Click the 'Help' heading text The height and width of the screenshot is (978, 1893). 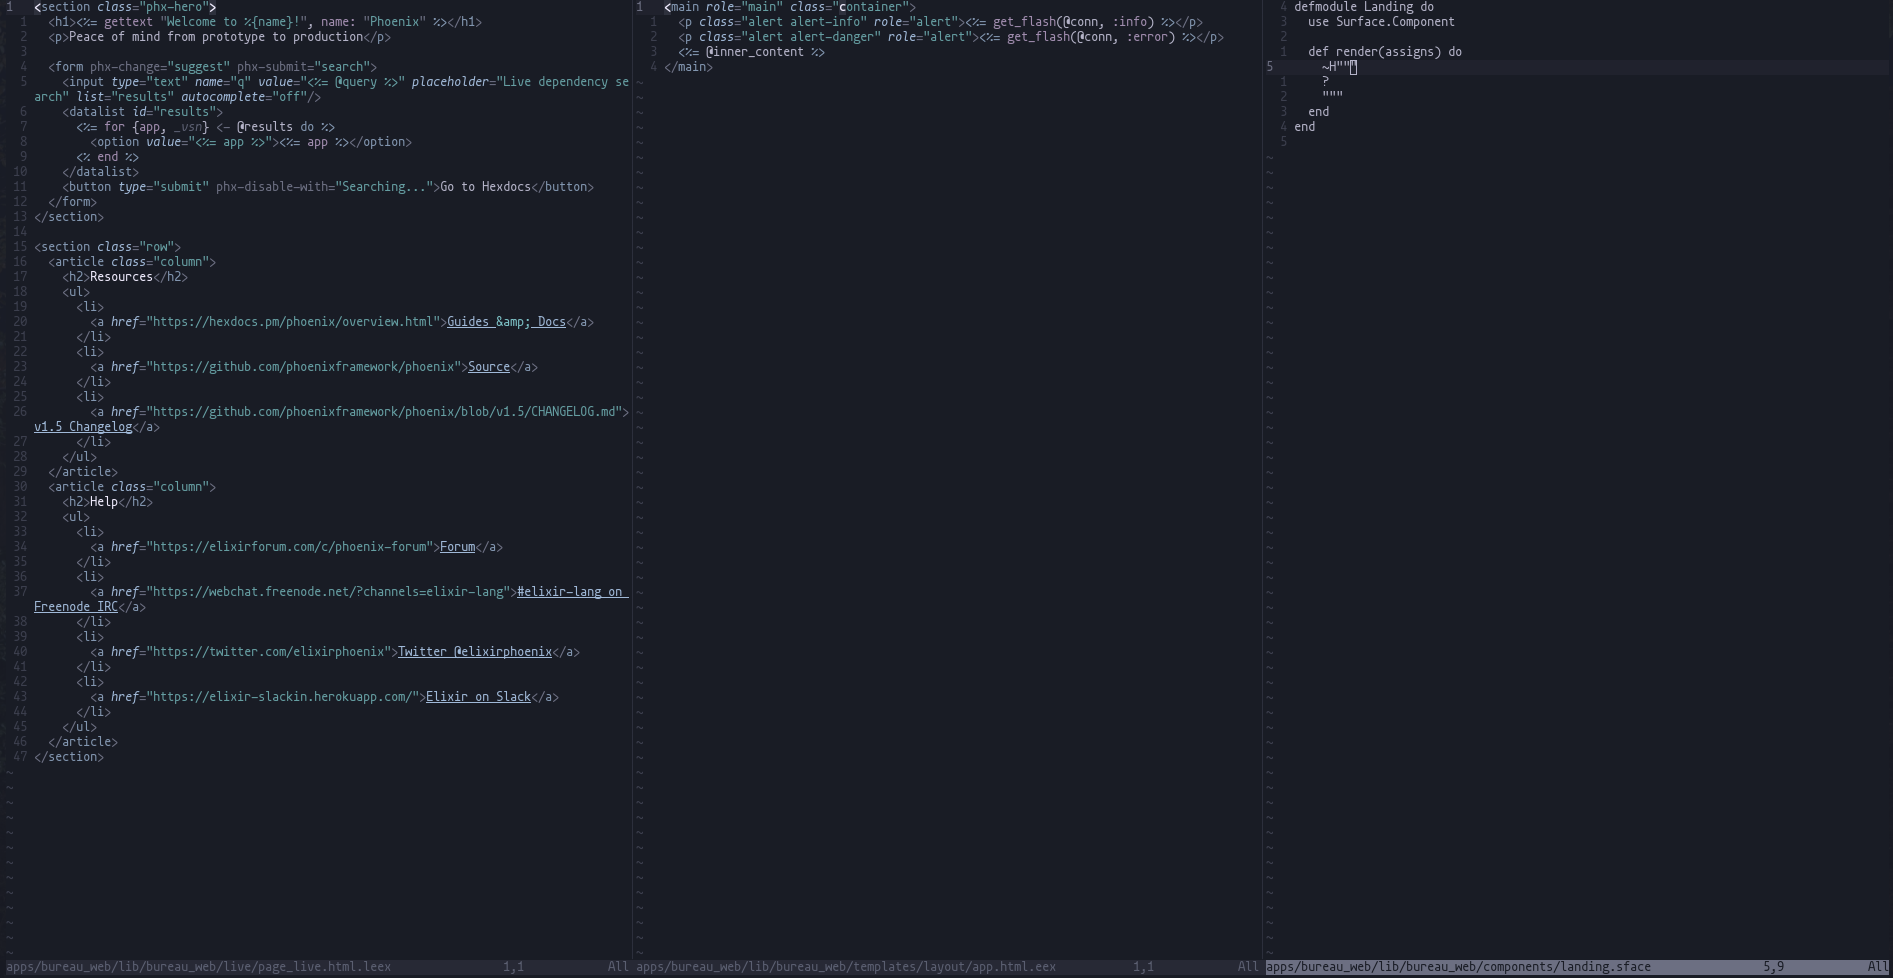[x=104, y=502]
